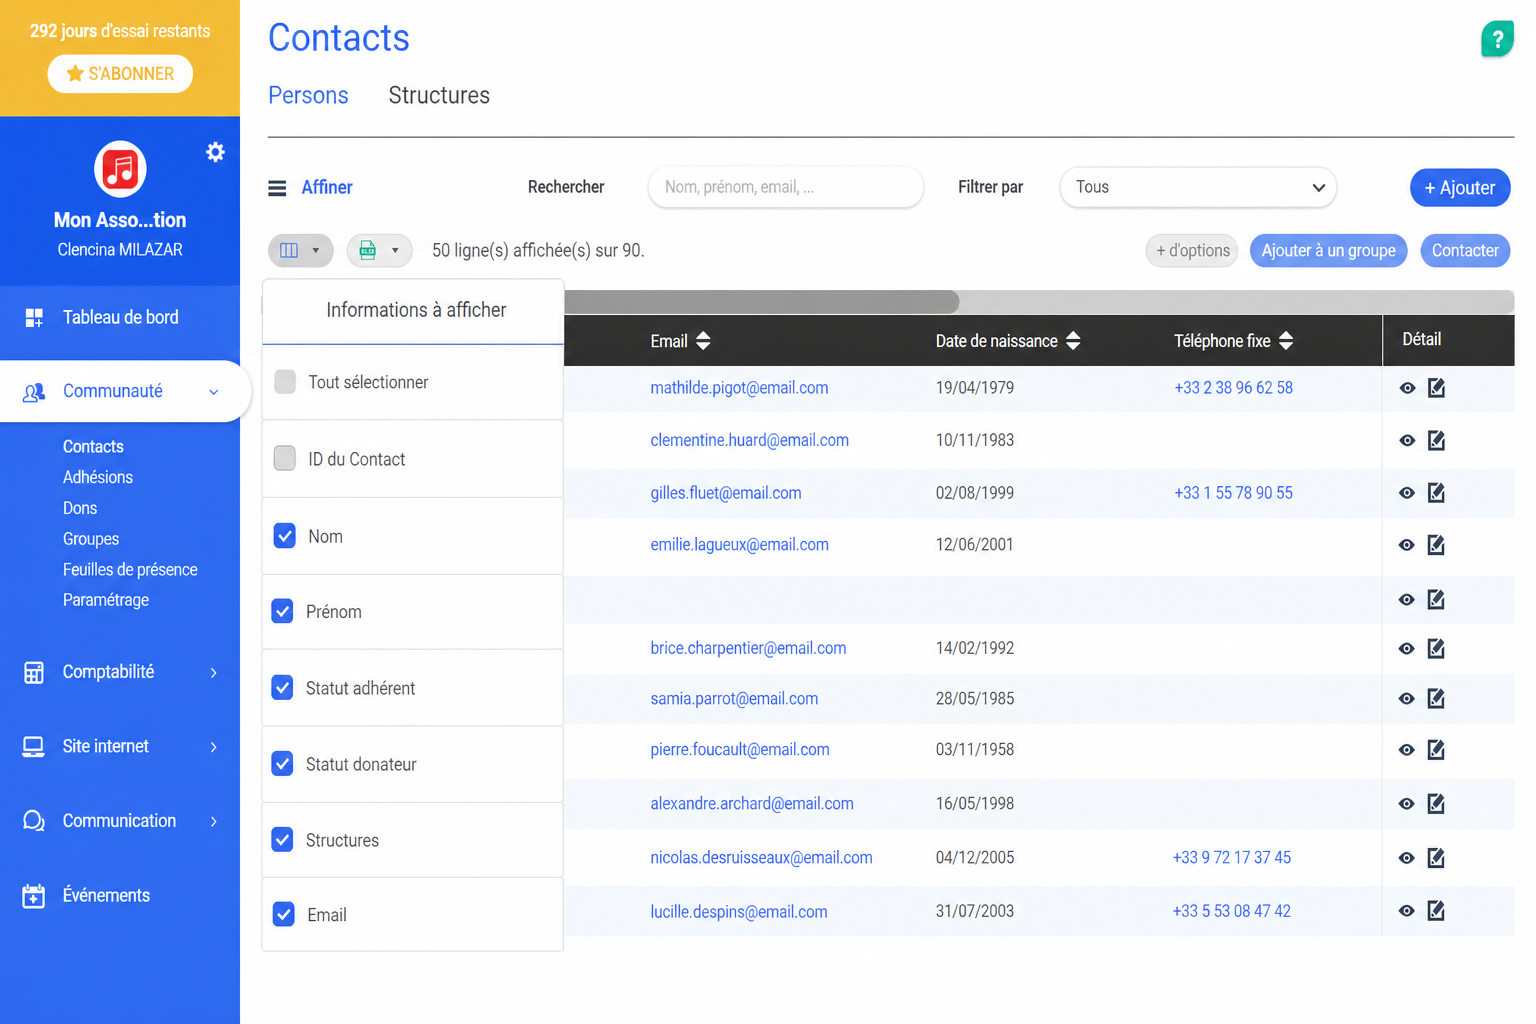This screenshot has height=1024, width=1536.
Task: Open Groupes in the sidebar
Action: pyautogui.click(x=91, y=539)
